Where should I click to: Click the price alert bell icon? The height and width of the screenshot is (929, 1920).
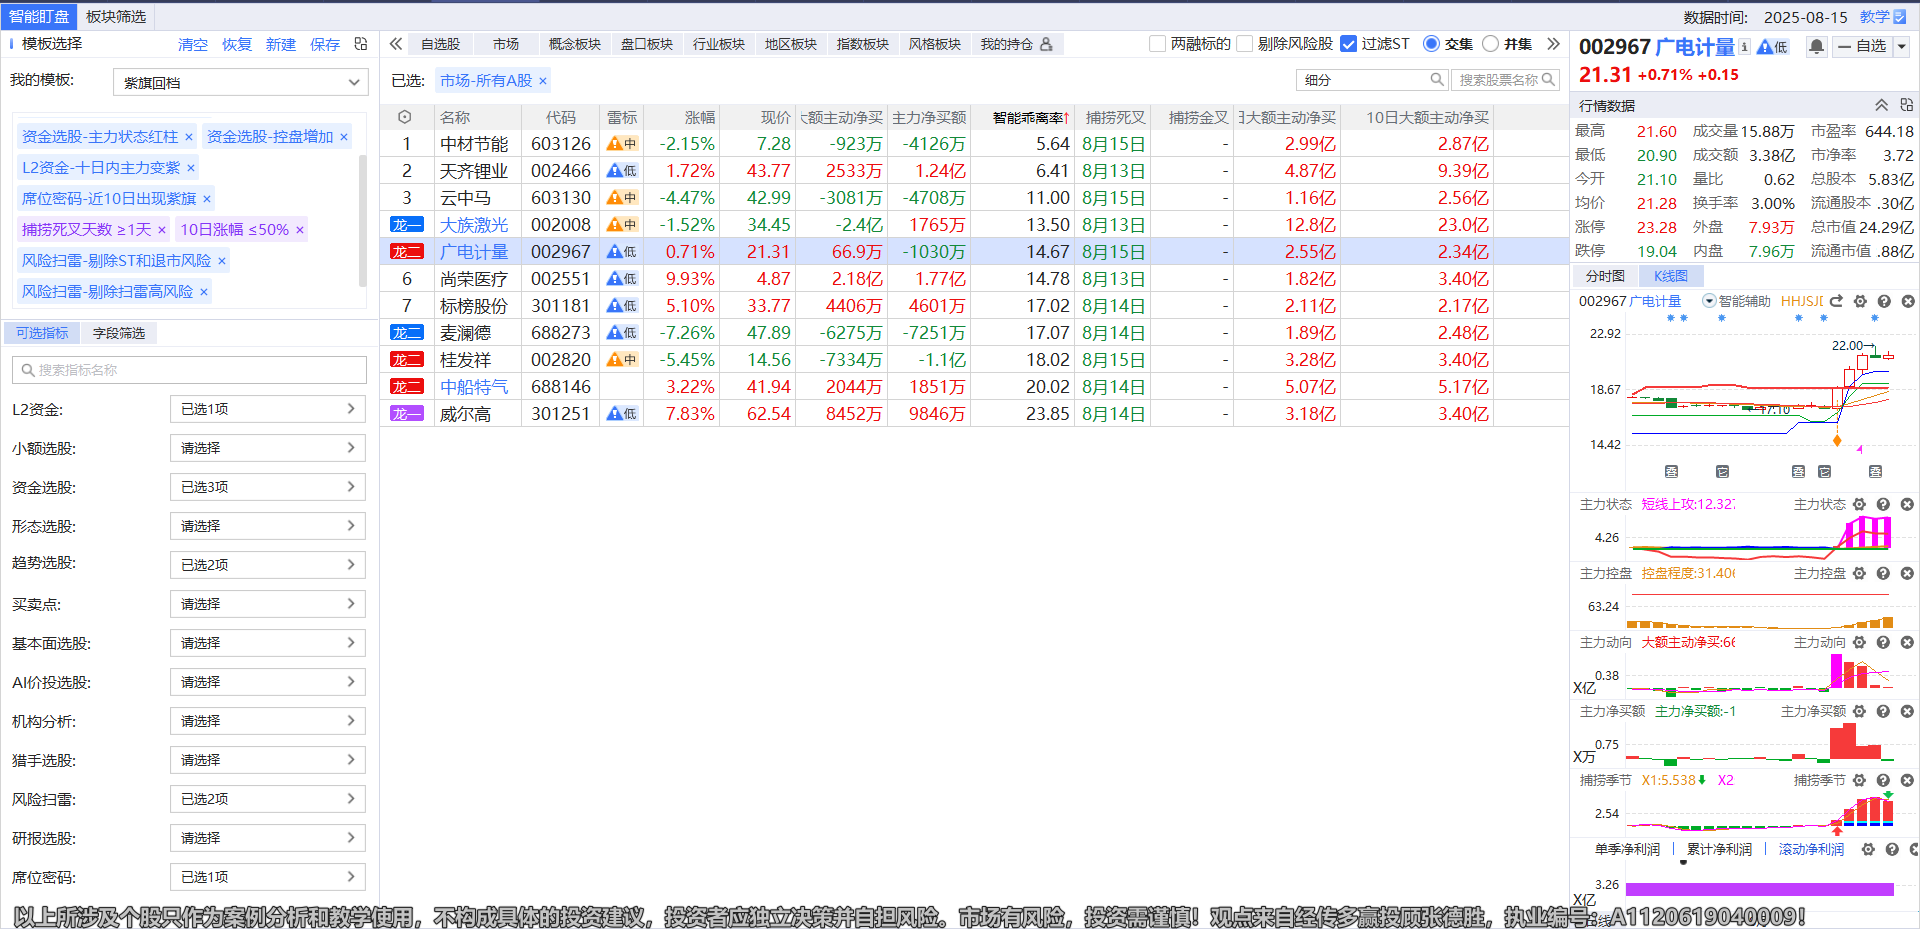coord(1817,46)
